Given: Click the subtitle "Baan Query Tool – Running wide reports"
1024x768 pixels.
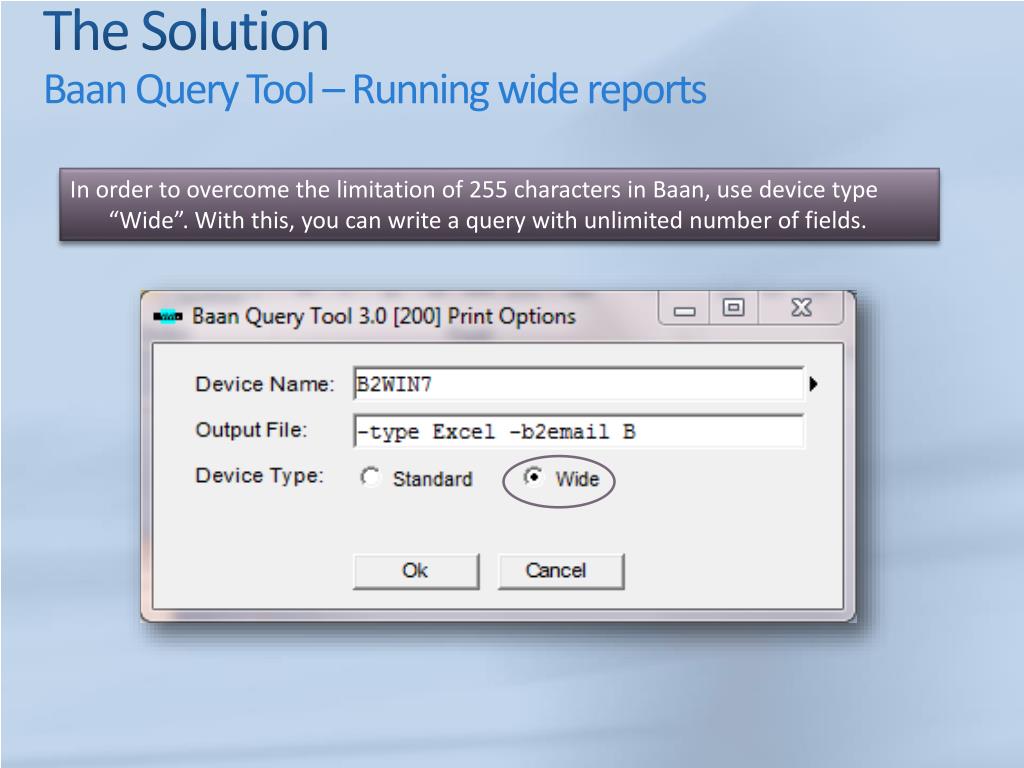Looking at the screenshot, I should pos(375,89).
